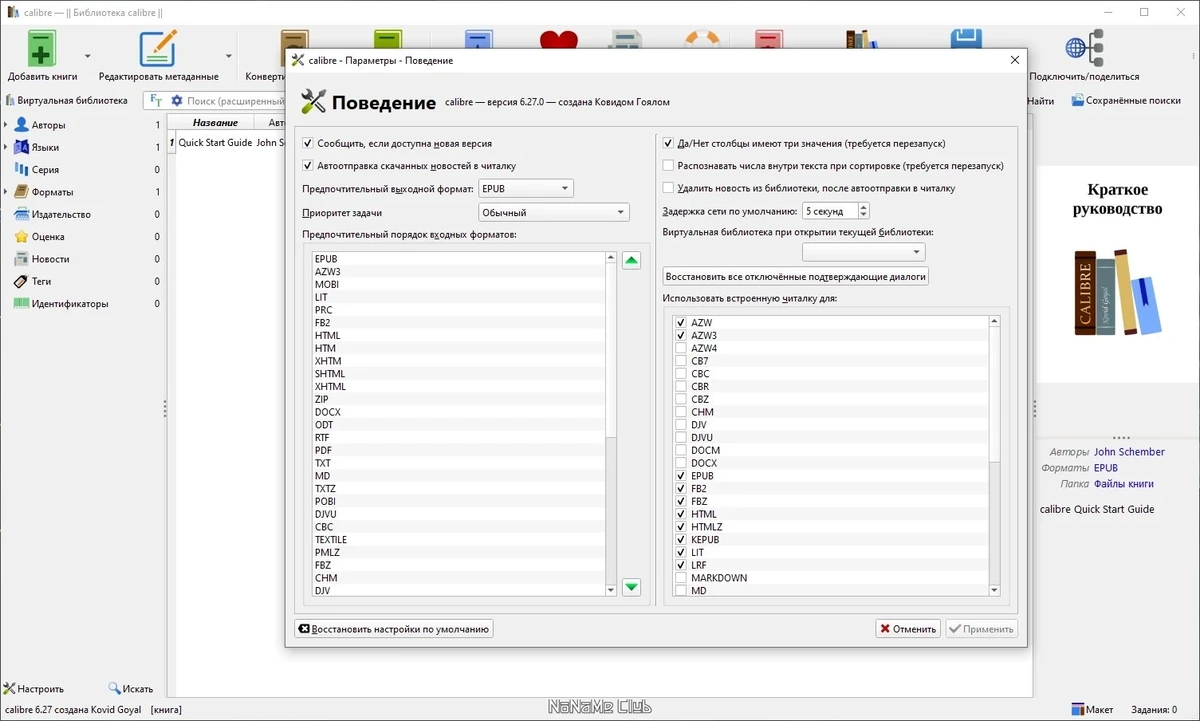Open virtual library on open dropdown
This screenshot has height=721, width=1200.
(x=863, y=252)
